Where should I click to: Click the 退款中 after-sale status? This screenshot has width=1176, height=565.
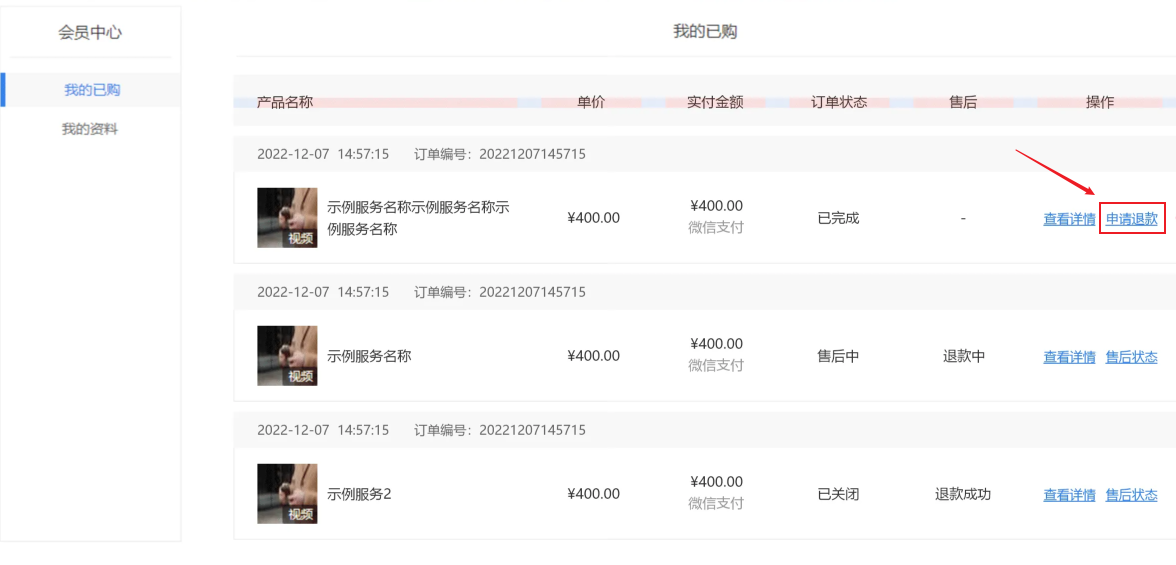pos(964,356)
